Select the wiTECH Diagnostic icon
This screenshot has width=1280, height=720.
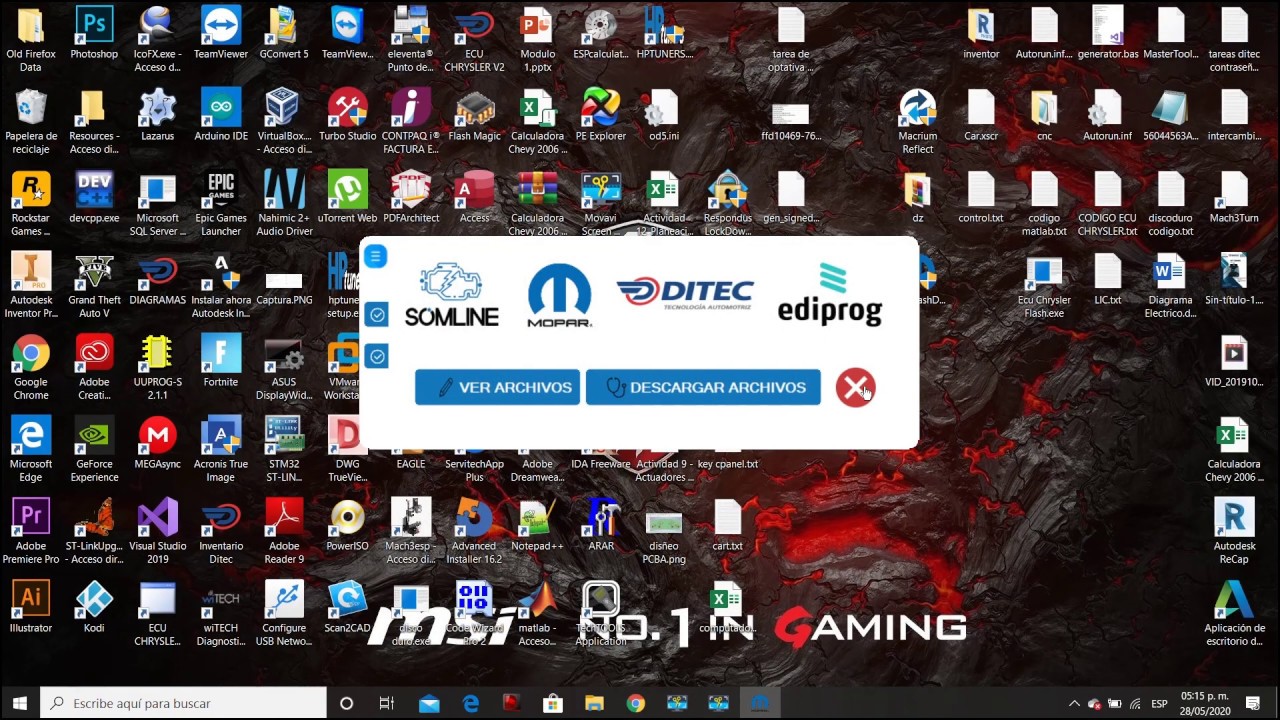tap(221, 614)
